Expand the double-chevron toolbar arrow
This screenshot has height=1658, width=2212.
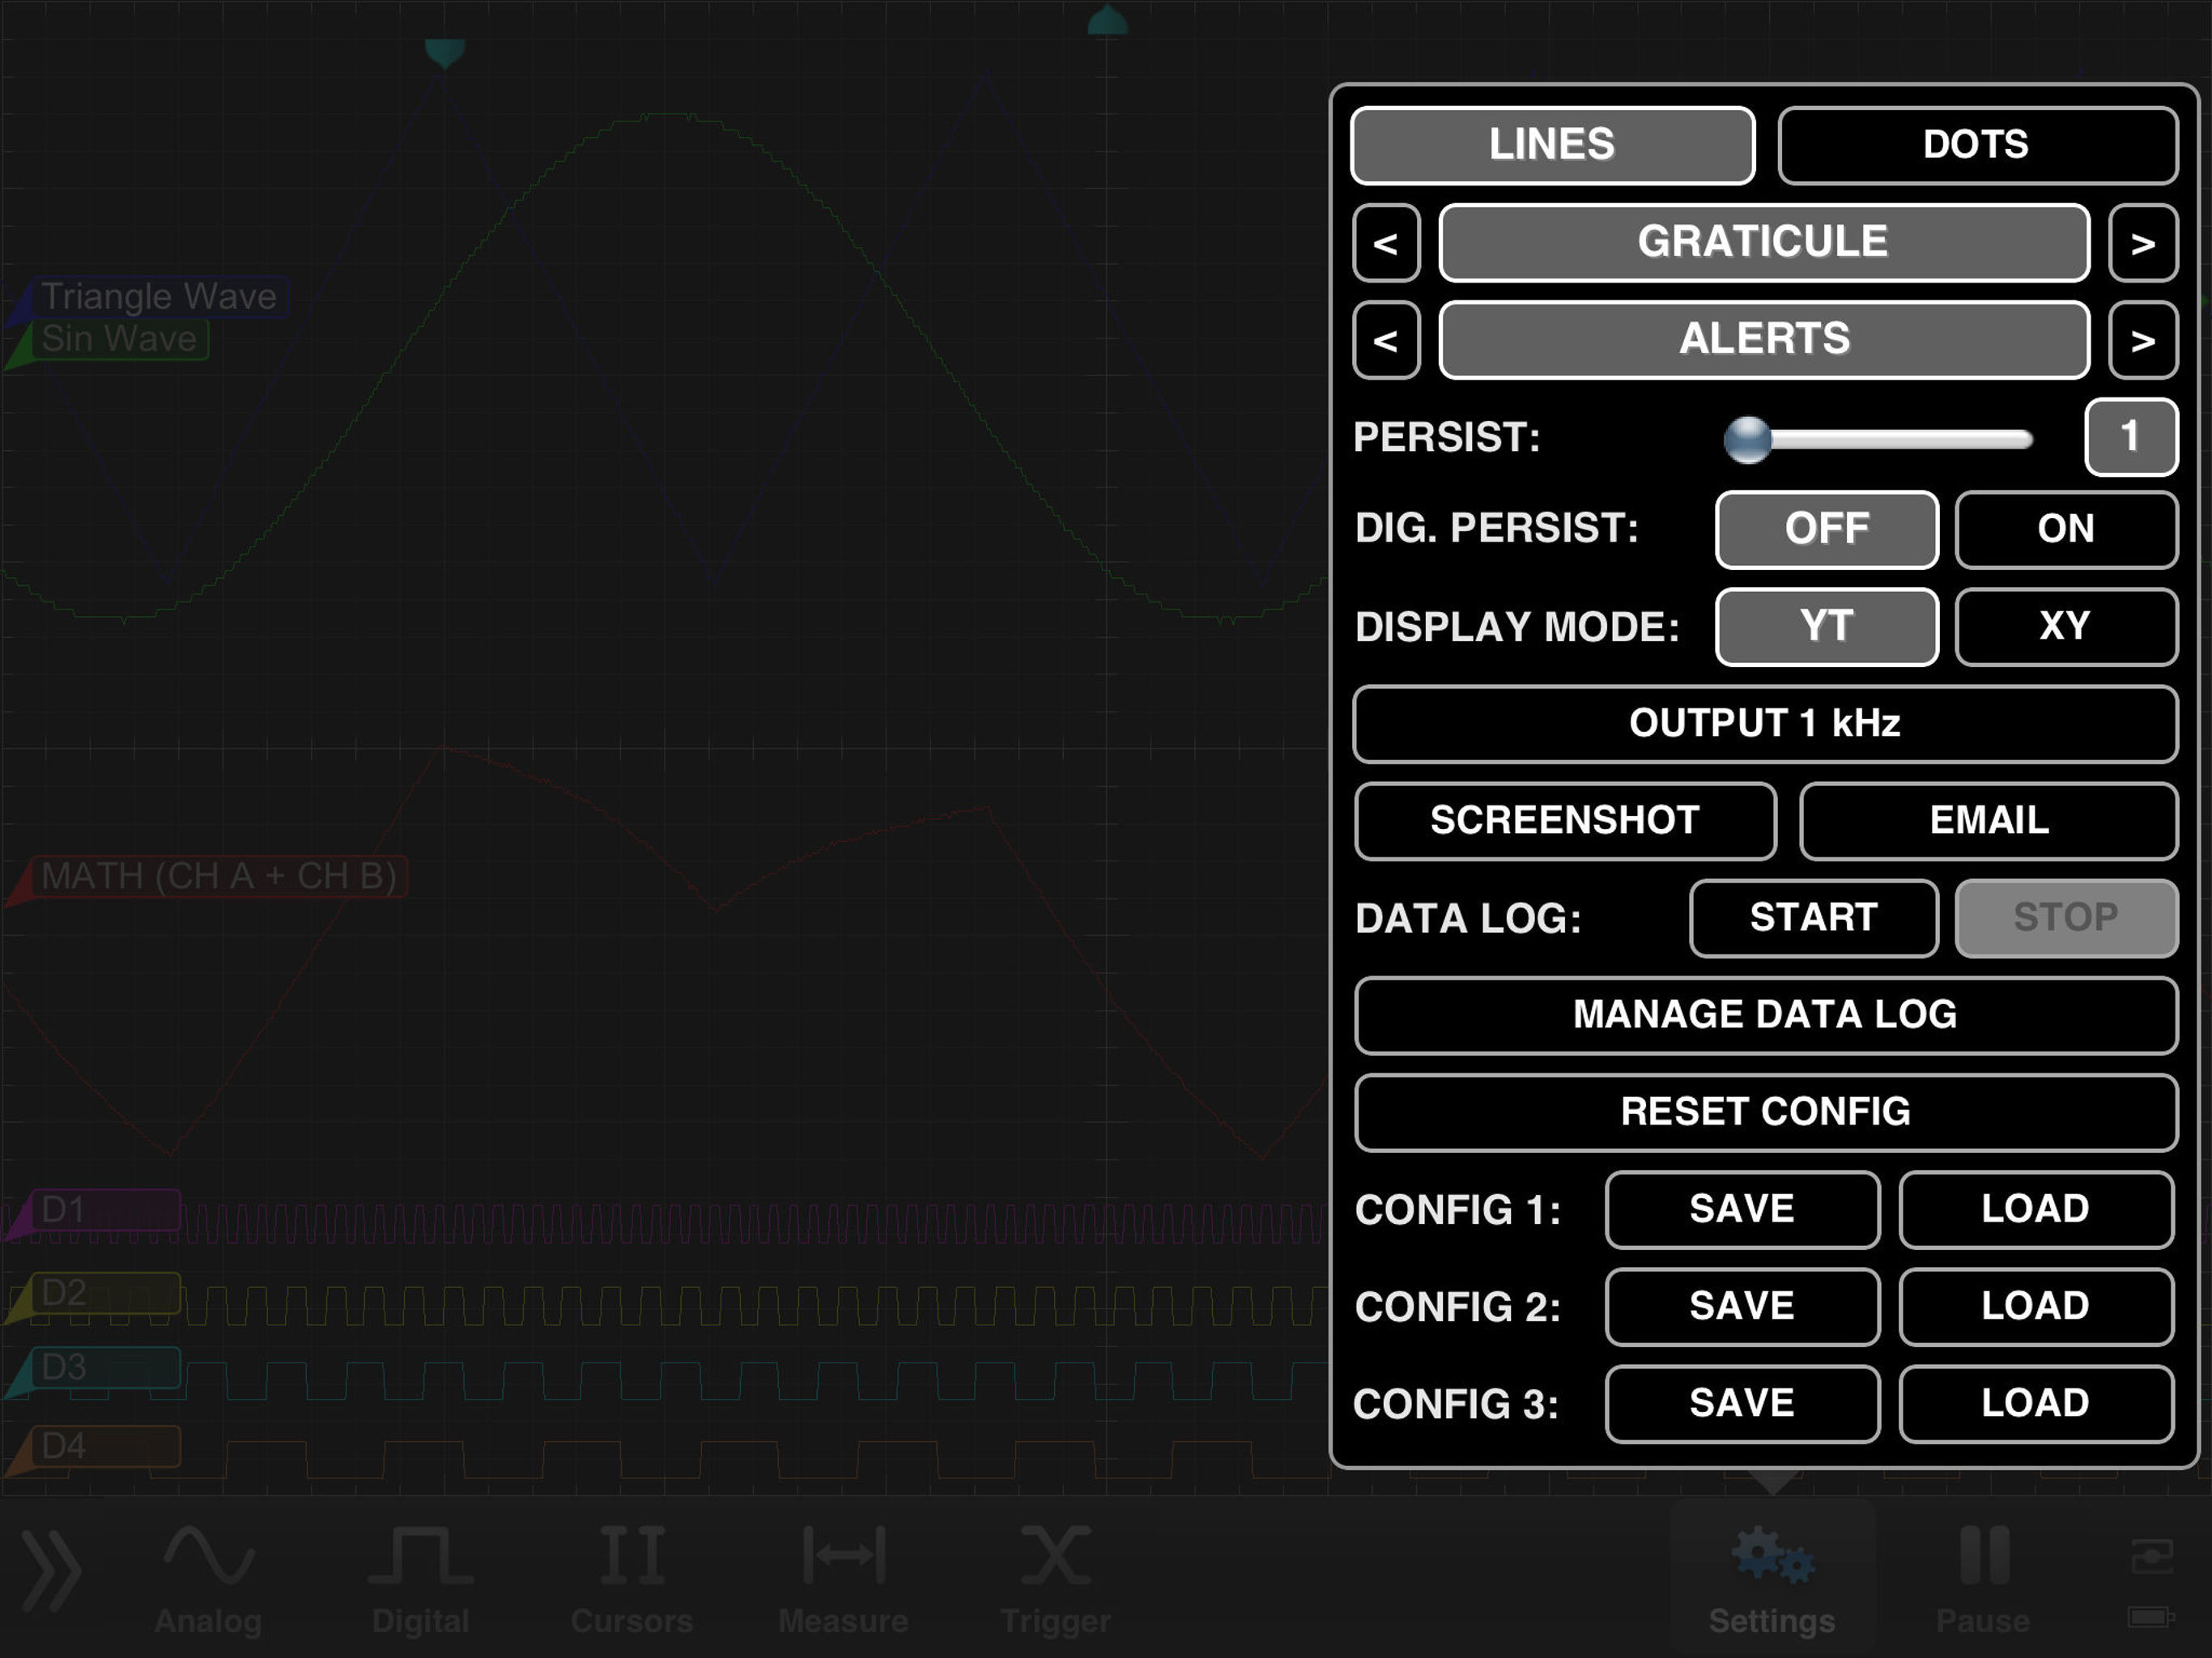[x=50, y=1571]
